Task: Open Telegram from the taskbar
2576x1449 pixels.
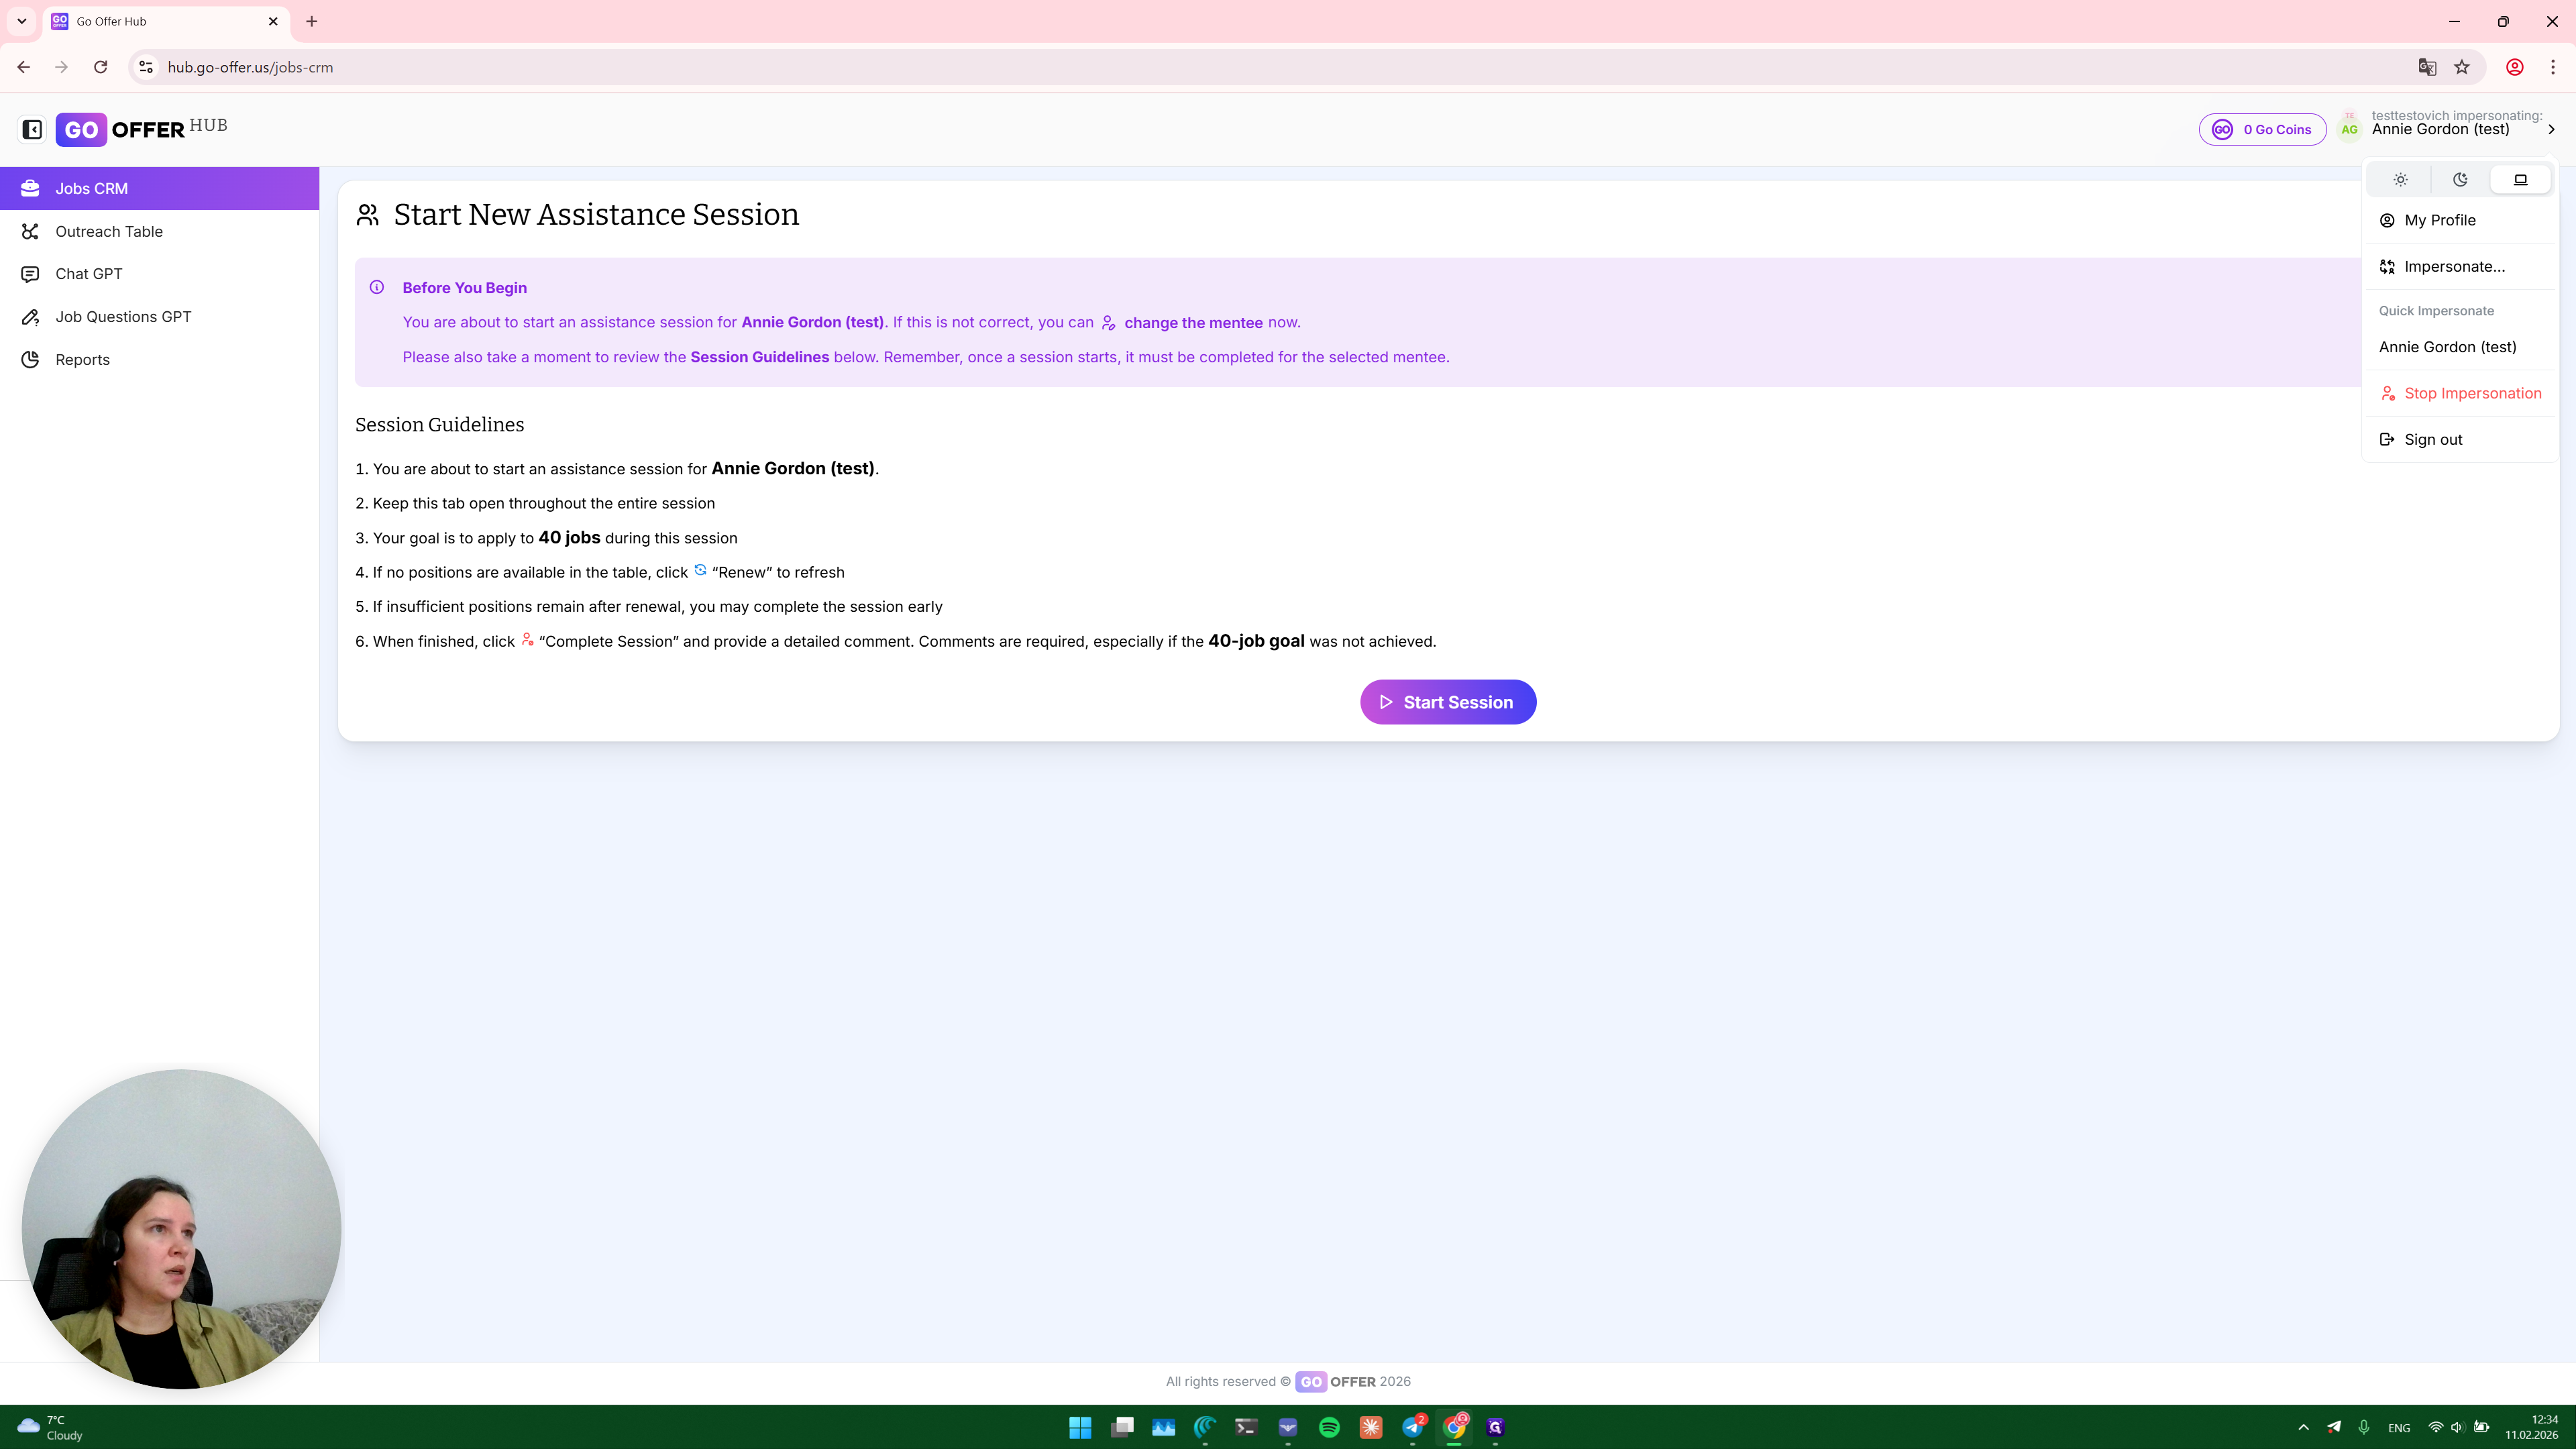Action: click(x=1412, y=1427)
